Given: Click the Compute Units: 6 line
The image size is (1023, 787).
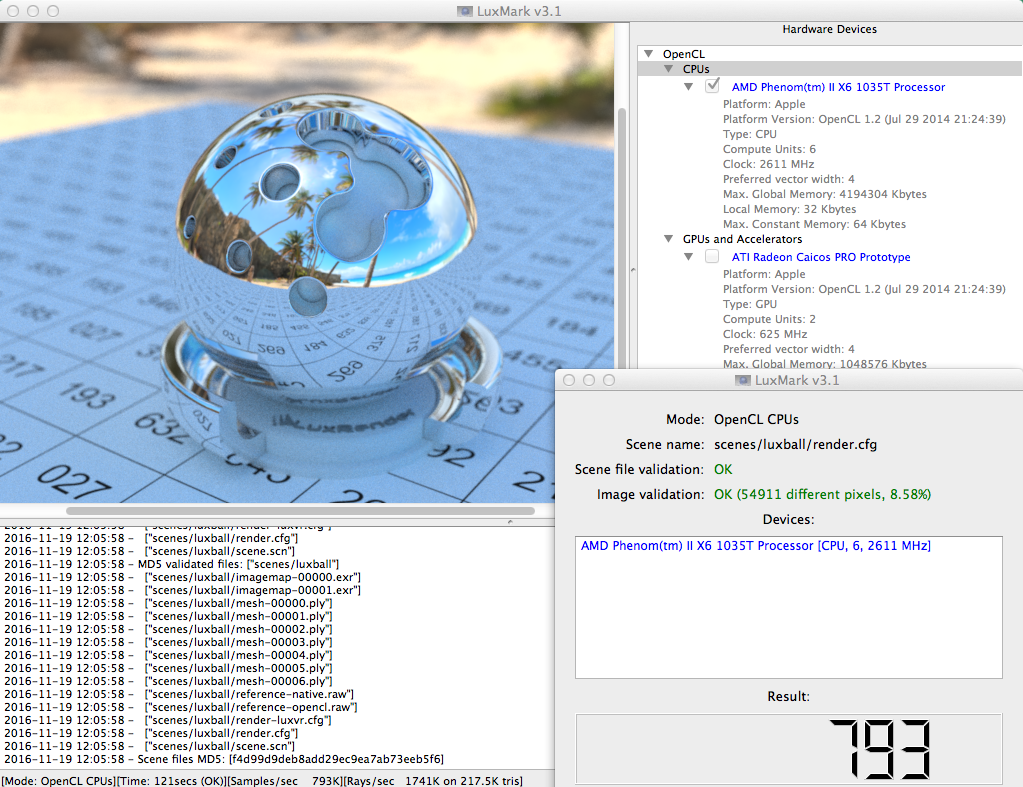Looking at the screenshot, I should click(769, 149).
